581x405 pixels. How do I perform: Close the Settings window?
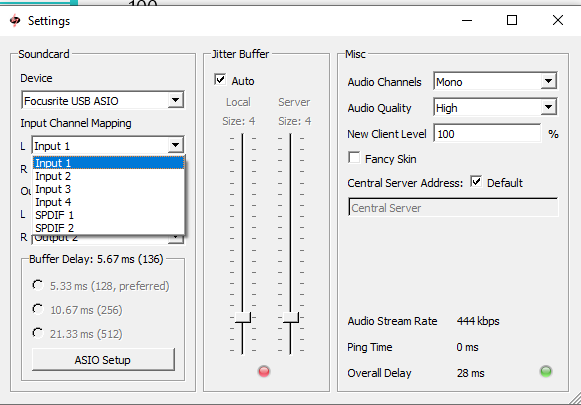click(558, 20)
